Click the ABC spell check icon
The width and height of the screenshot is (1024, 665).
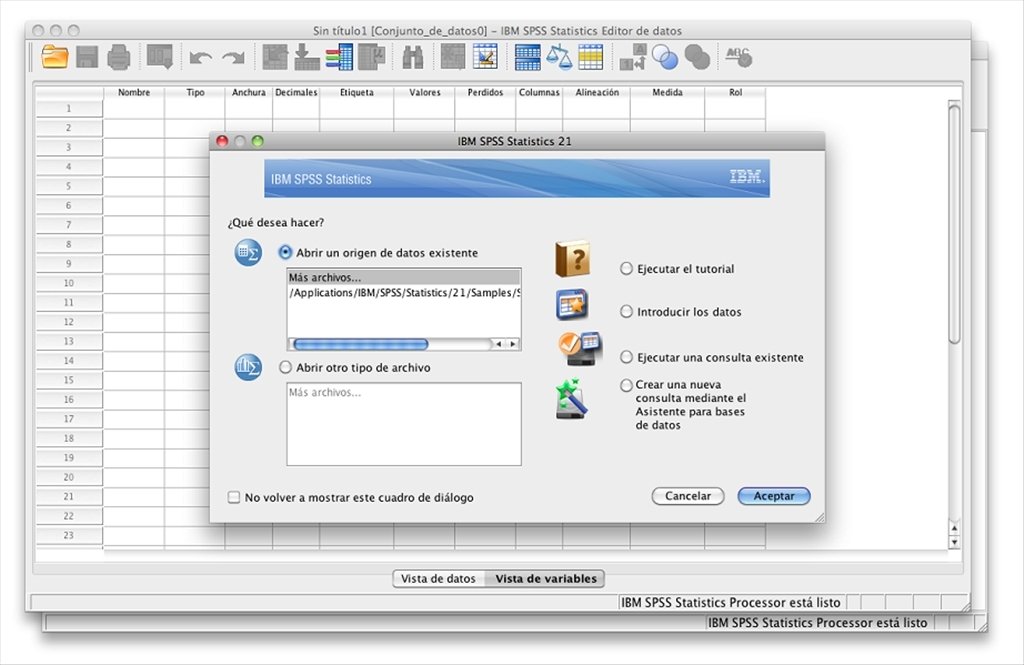739,57
